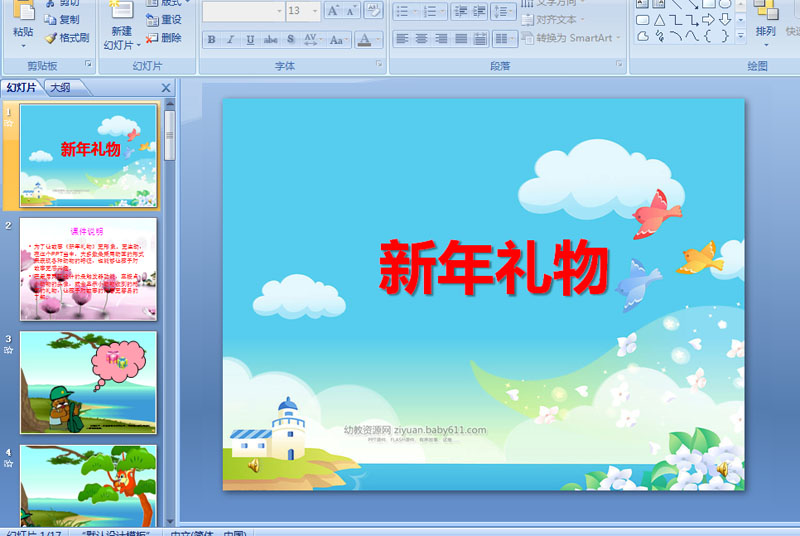Click the scrollbar down arrow in slides pane
This screenshot has width=800, height=536.
[170, 522]
